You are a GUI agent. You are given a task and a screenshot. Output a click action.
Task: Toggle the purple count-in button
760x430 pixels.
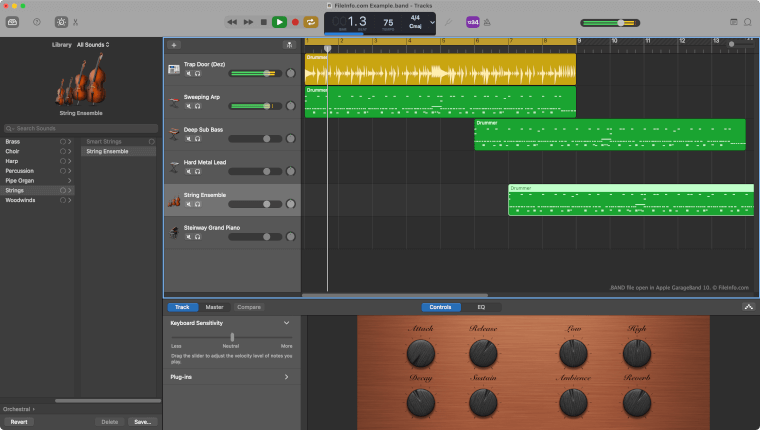pyautogui.click(x=473, y=21)
